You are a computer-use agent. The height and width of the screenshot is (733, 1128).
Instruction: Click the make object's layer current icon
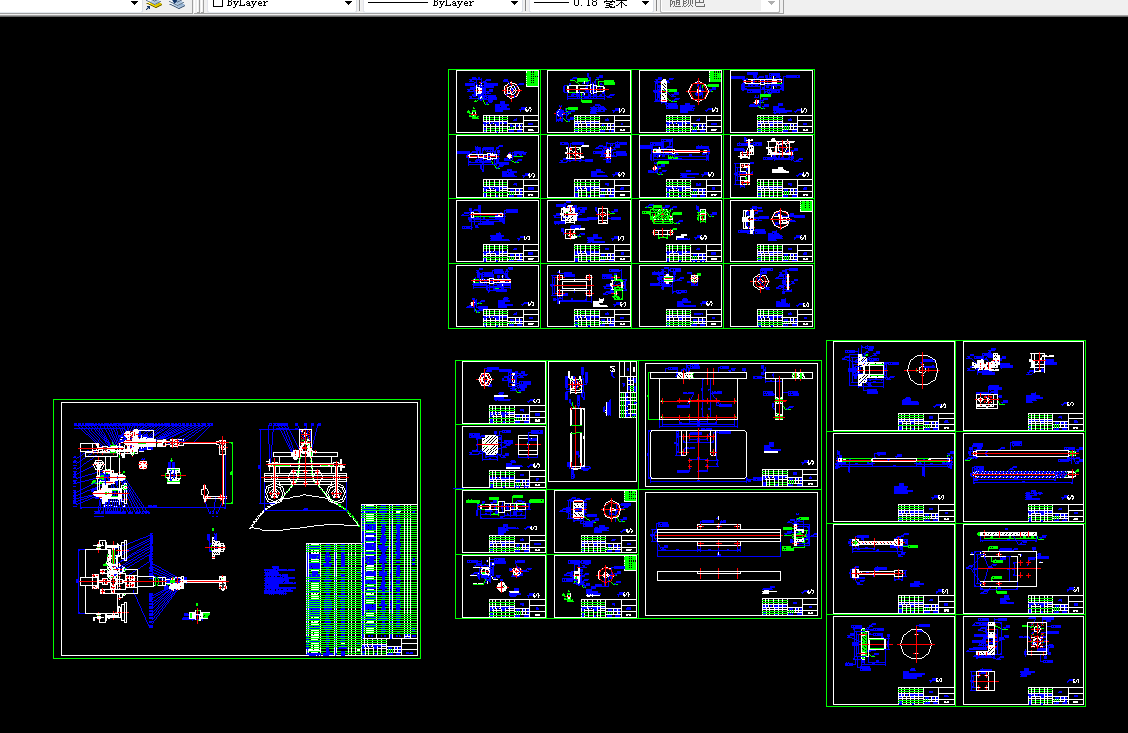tap(154, 4)
